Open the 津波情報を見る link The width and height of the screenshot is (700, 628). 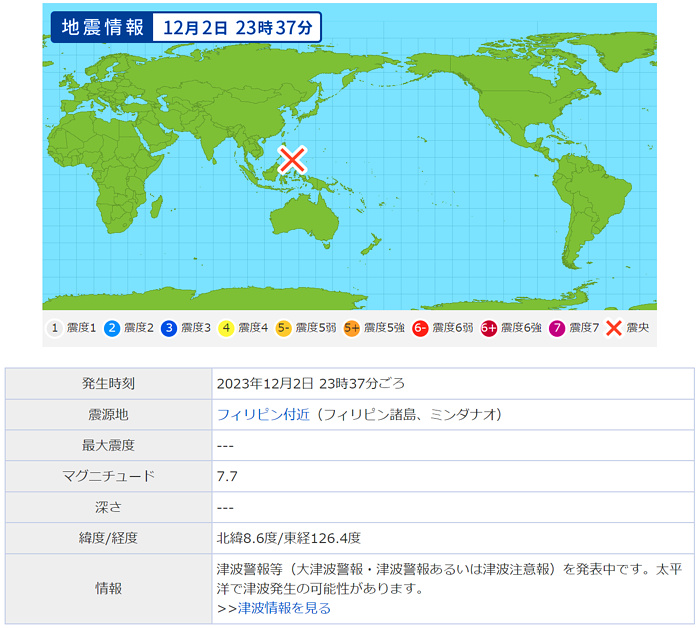pyautogui.click(x=284, y=608)
